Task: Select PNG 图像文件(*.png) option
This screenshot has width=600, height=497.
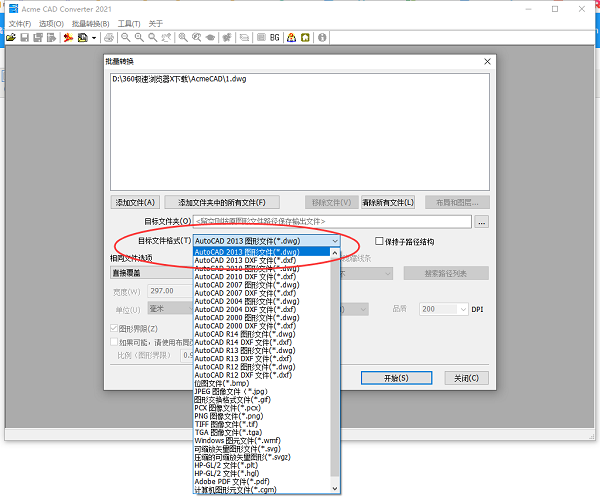Action: pyautogui.click(x=262, y=416)
